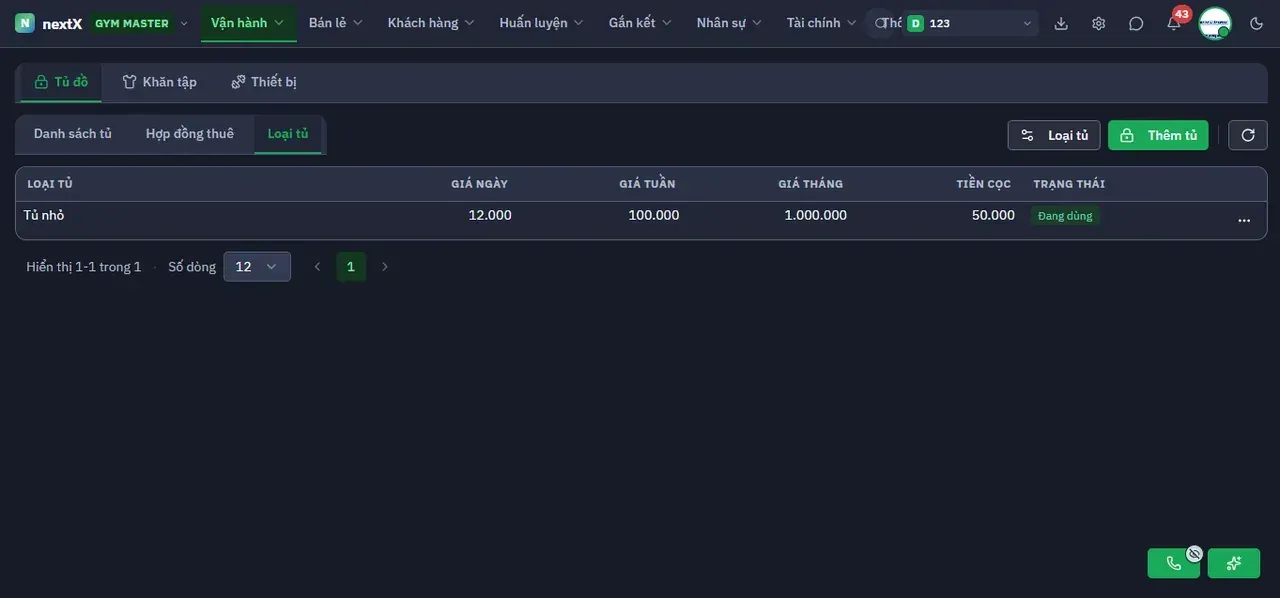
Task: Click the Tủ nhỏ locker type name
Action: coord(44,215)
